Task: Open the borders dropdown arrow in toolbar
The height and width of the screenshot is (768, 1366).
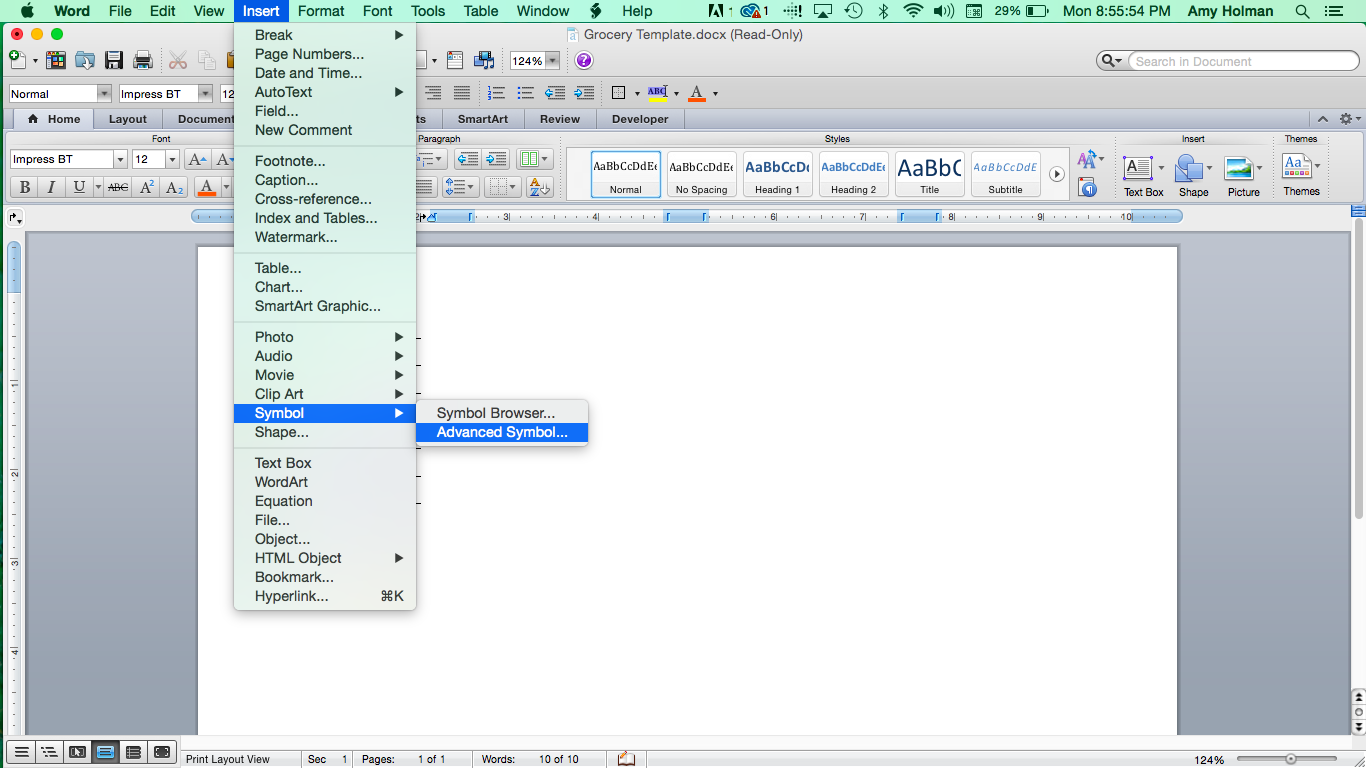Action: [637, 94]
